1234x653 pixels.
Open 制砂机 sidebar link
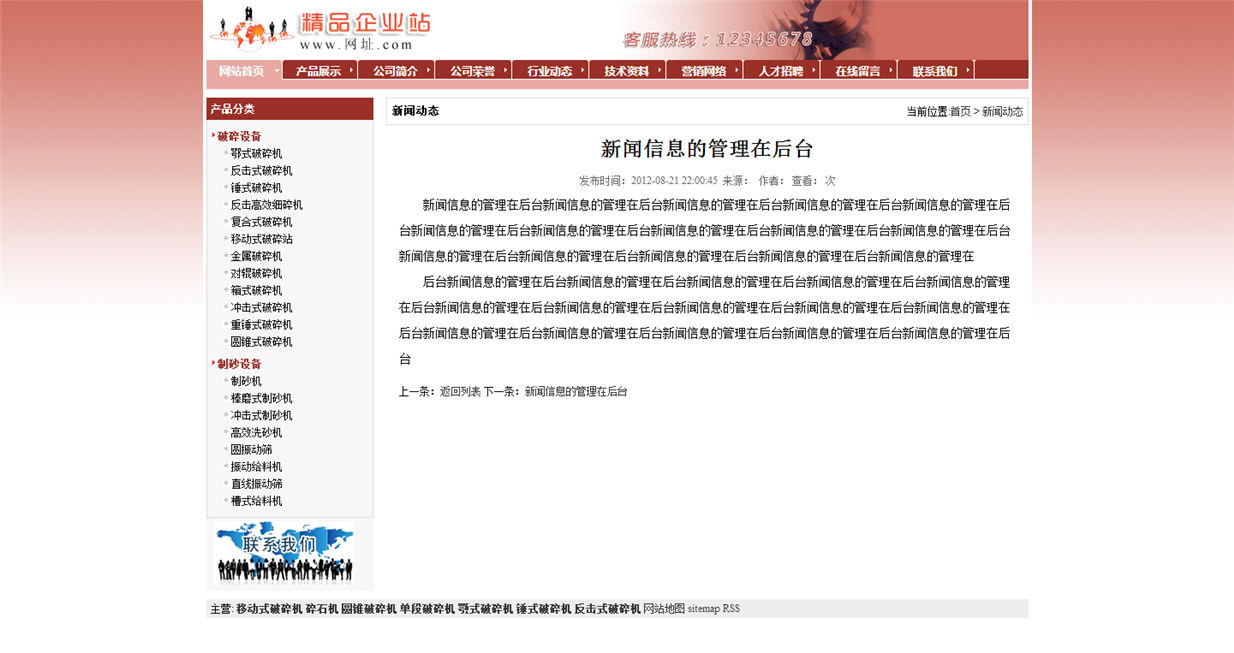[246, 381]
